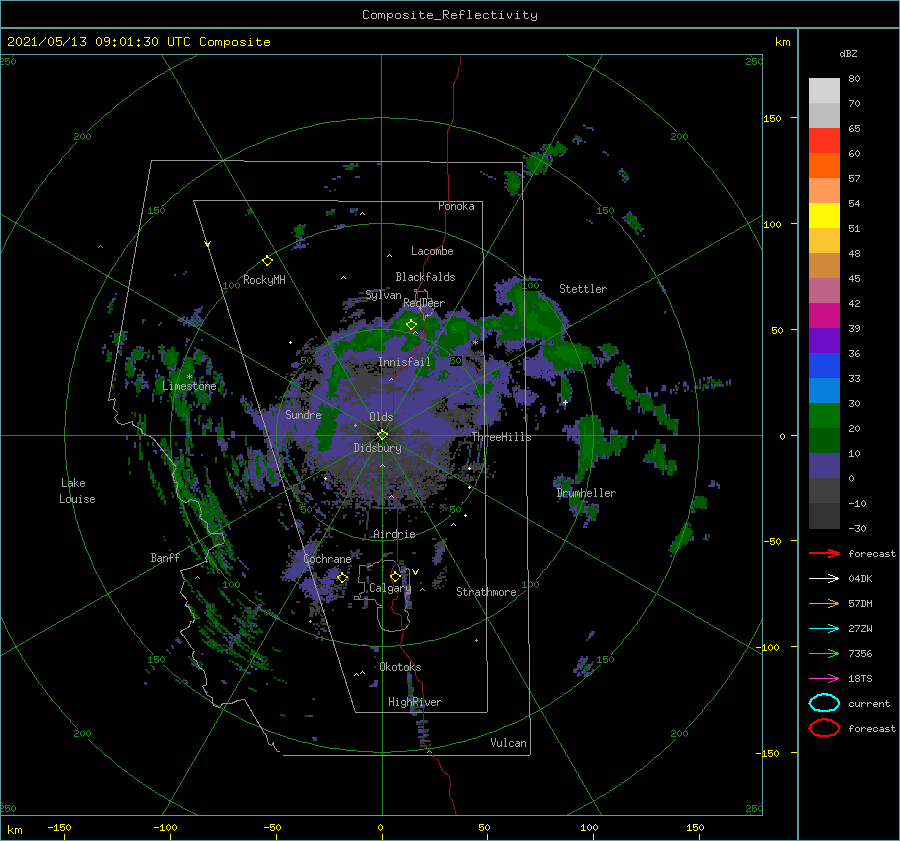The width and height of the screenshot is (900, 841).
Task: Click the current legend label
Action: pos(868,703)
